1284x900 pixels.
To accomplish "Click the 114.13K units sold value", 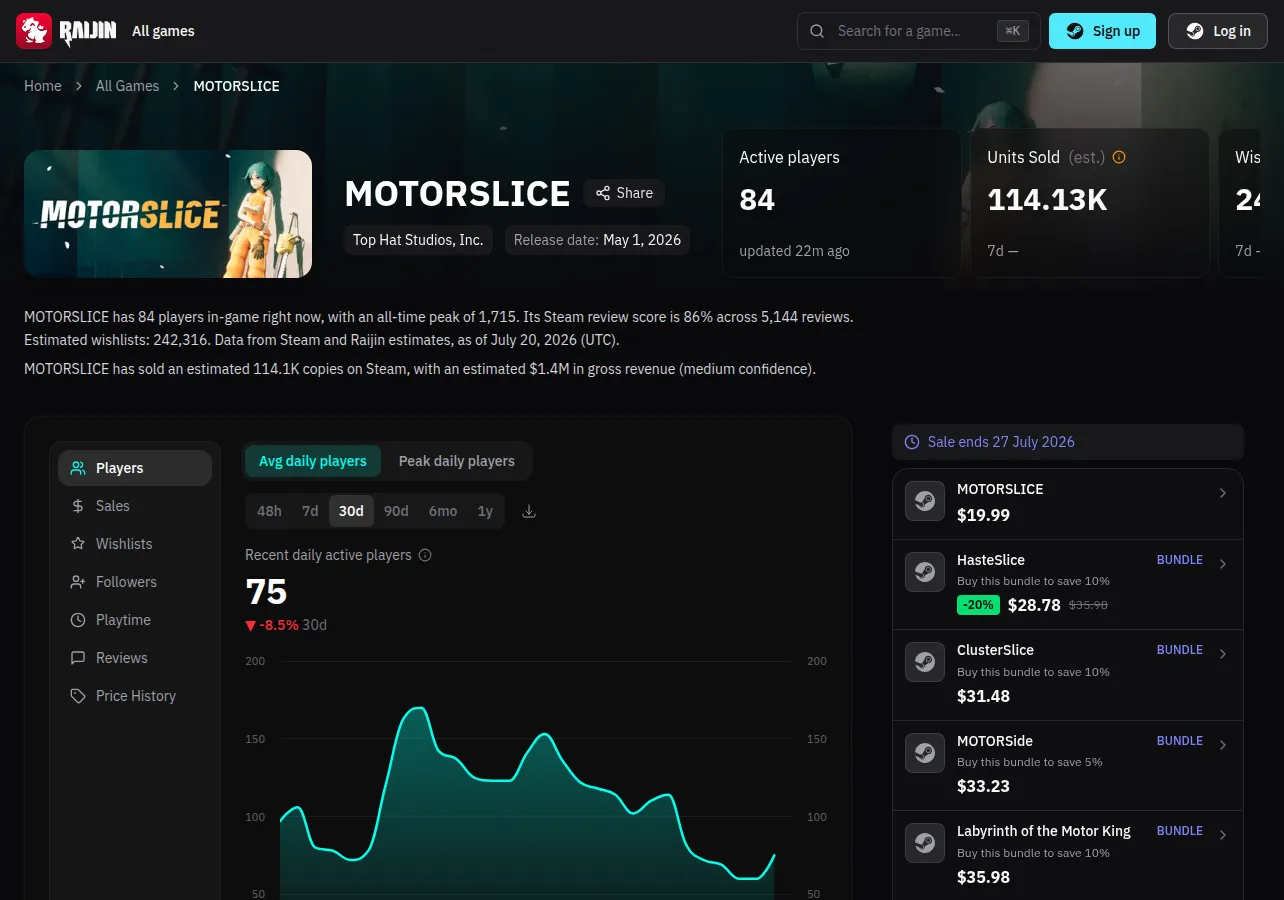I will (1047, 200).
